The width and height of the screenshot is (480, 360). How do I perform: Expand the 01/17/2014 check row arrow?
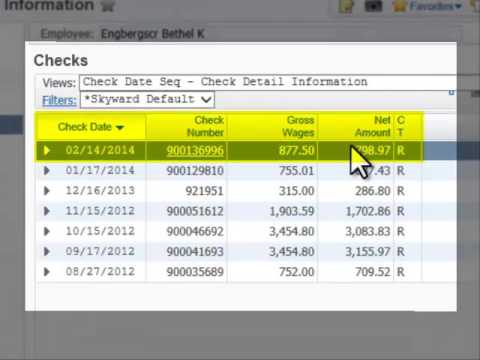(x=47, y=171)
